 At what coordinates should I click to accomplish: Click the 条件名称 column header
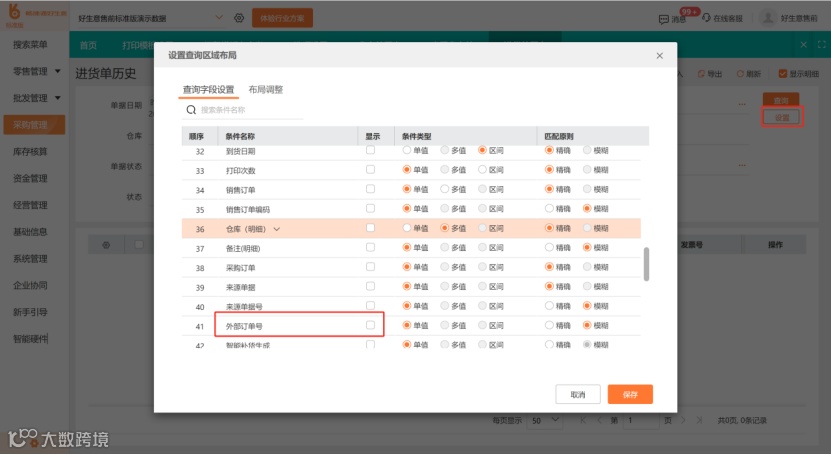coord(240,137)
